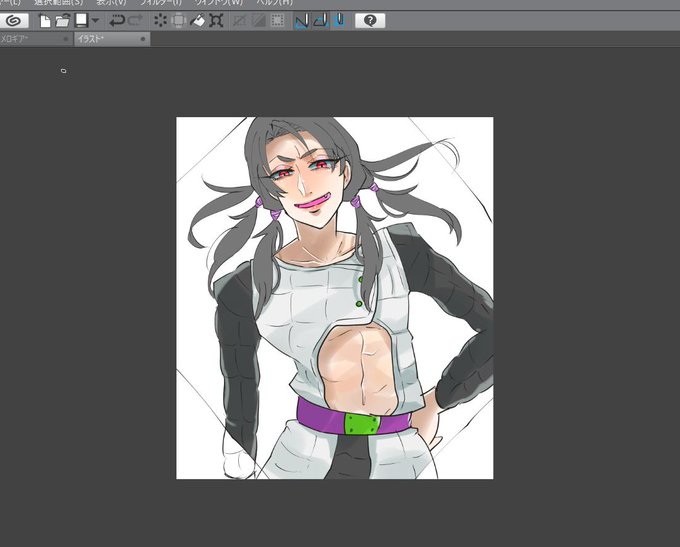Open the フィルター(I) menu
Screen dimensions: 680x547
pyautogui.click(x=160, y=3)
